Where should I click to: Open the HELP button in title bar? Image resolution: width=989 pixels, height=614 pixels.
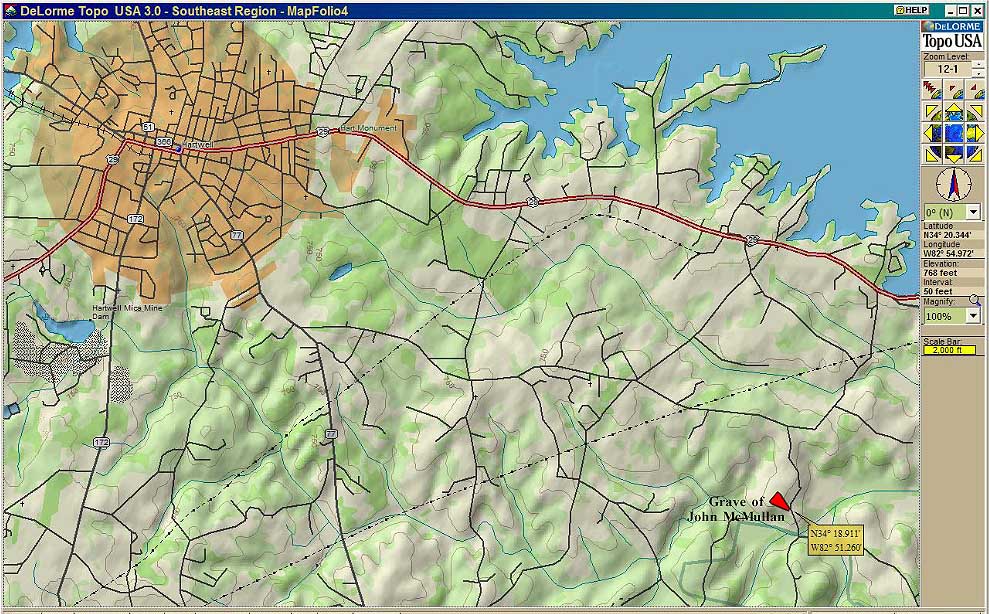click(912, 10)
